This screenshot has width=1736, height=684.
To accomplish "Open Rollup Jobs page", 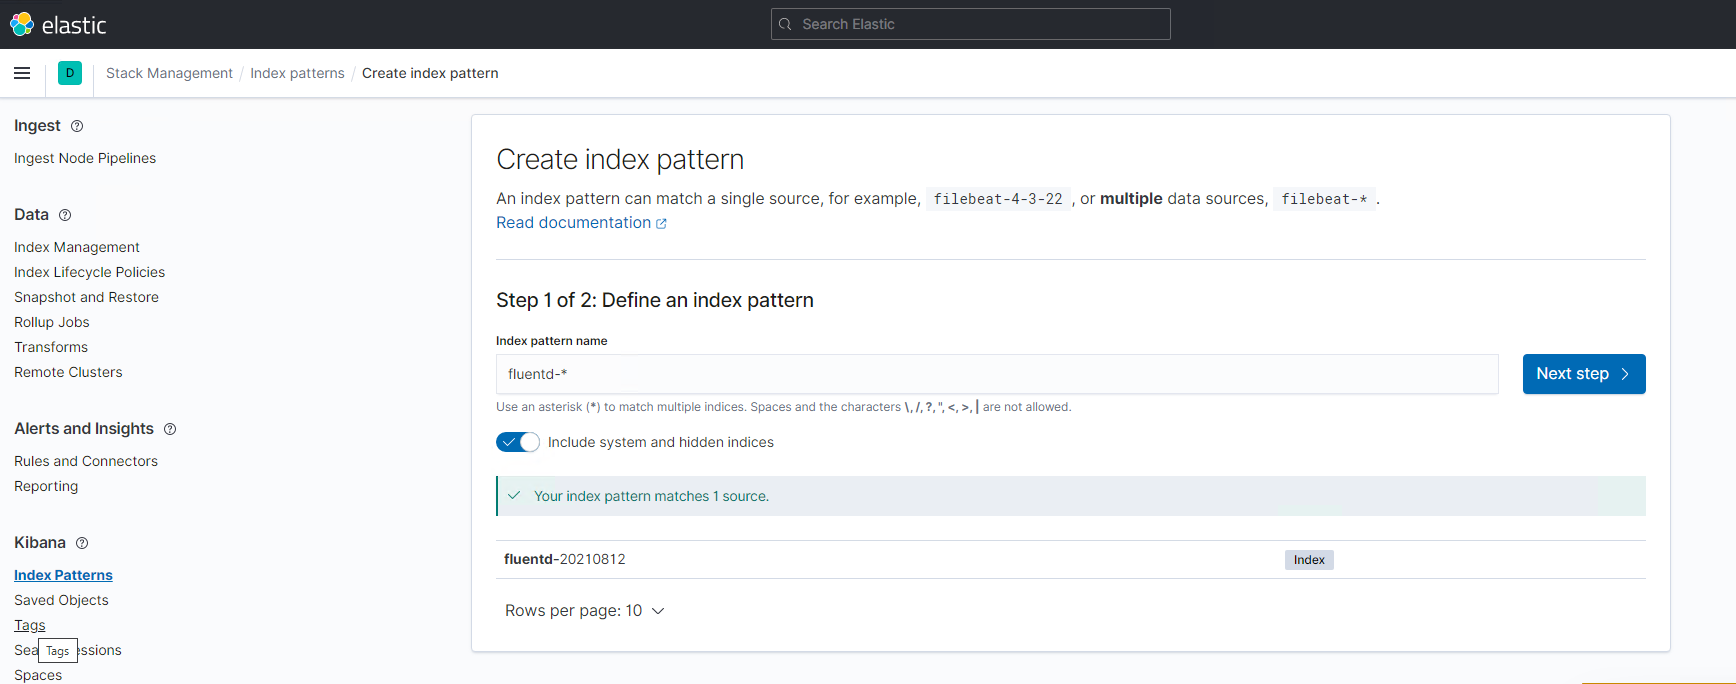I will pyautogui.click(x=52, y=322).
